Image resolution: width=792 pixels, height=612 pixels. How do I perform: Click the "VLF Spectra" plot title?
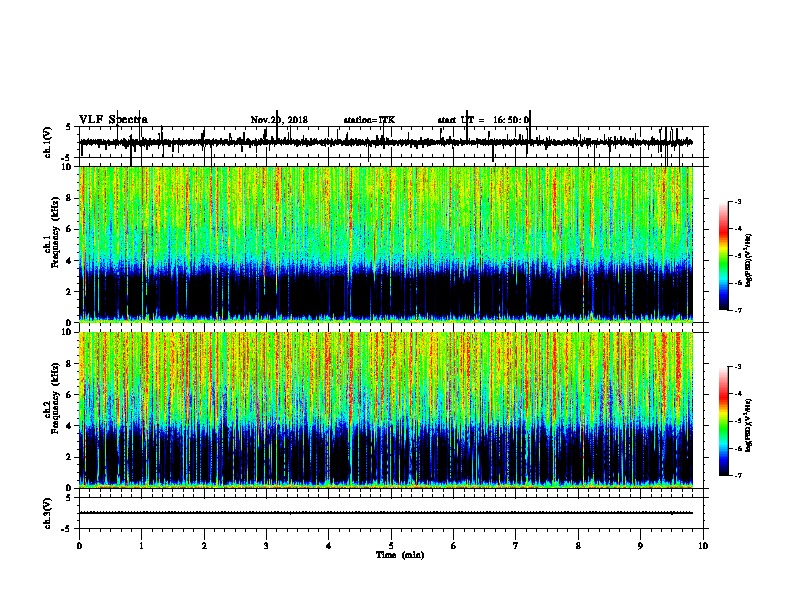point(113,120)
